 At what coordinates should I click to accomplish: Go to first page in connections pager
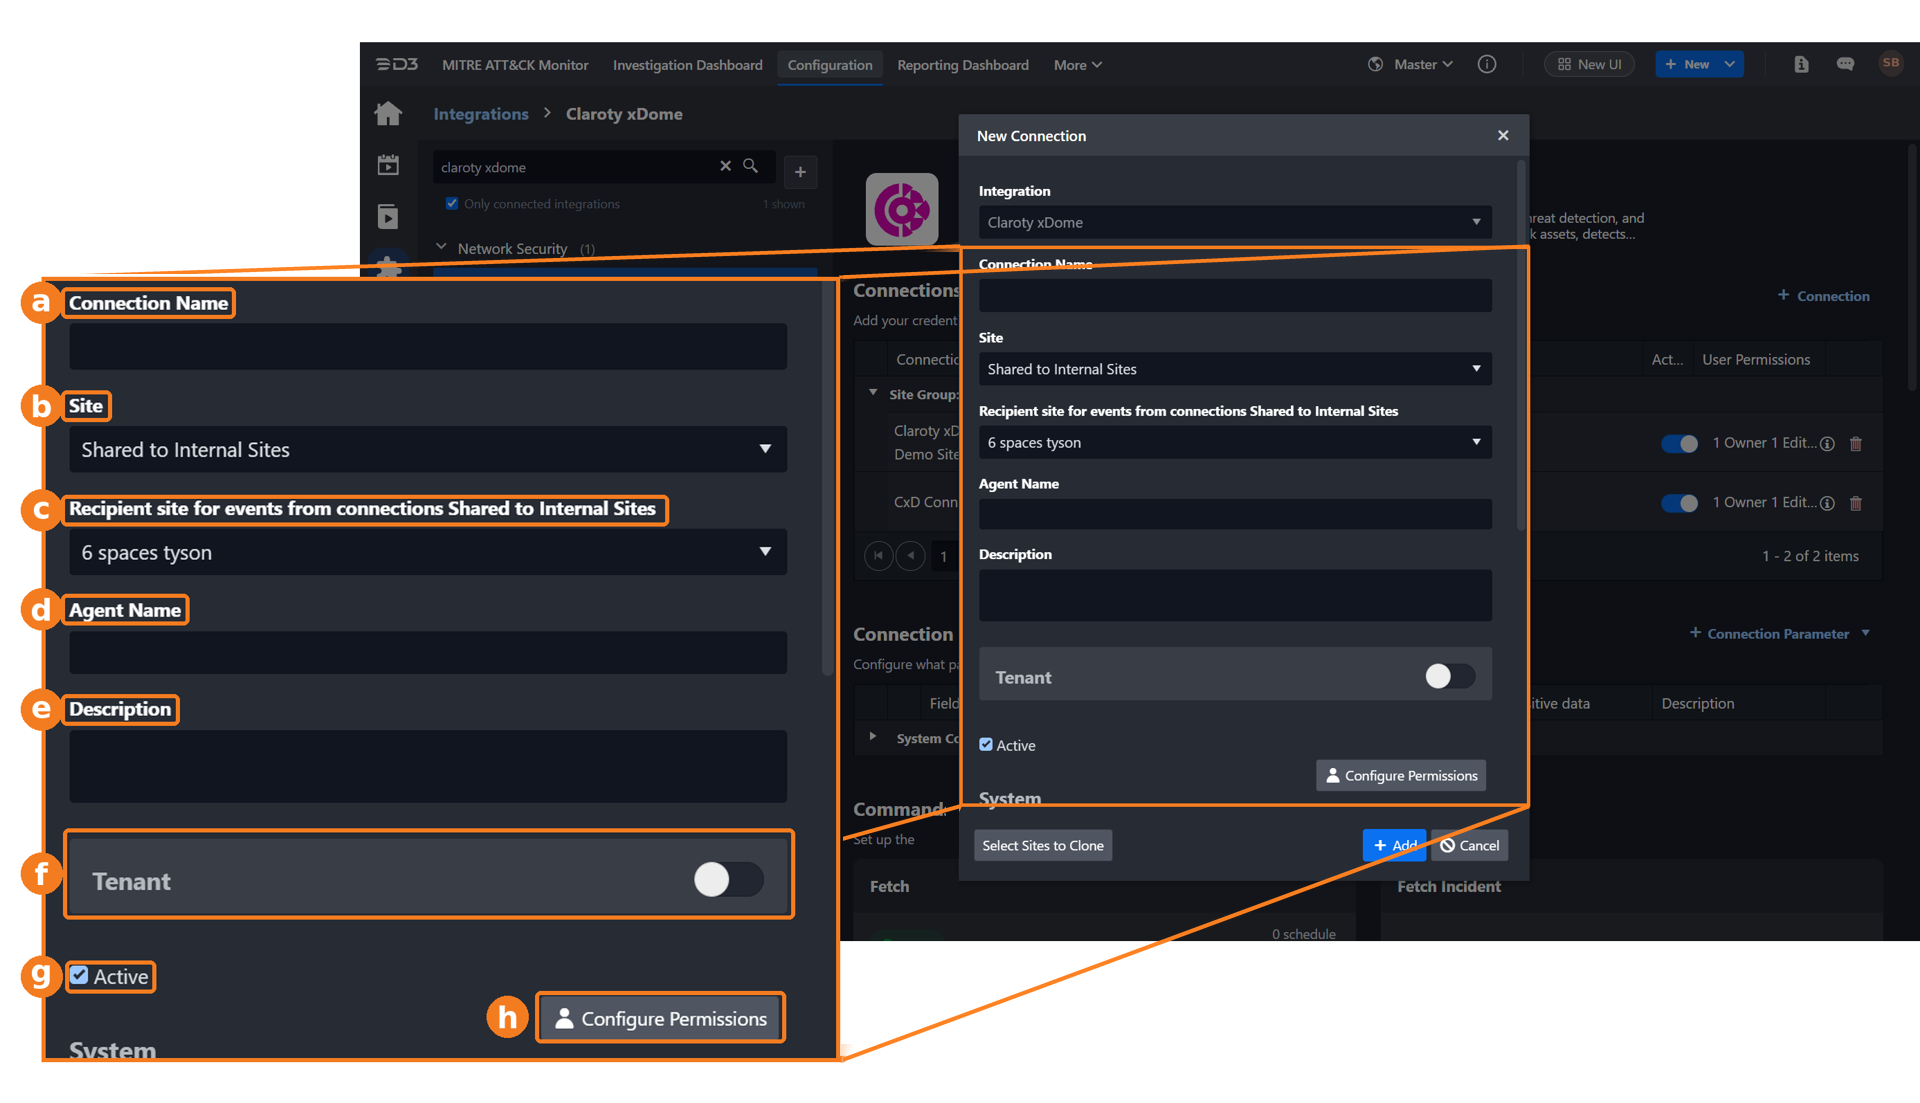[x=878, y=555]
